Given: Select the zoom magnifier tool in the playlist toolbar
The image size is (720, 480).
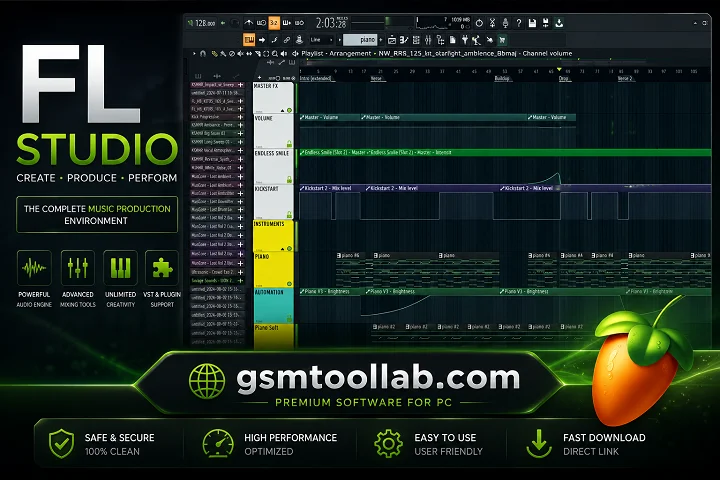Looking at the screenshot, I should pyautogui.click(x=275, y=54).
